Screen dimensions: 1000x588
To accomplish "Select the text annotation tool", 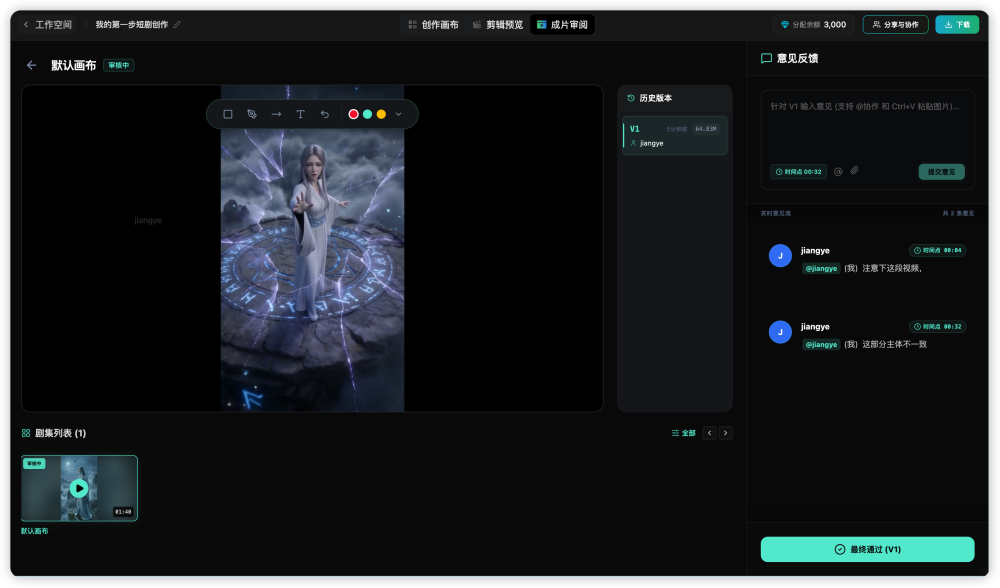I will click(300, 114).
